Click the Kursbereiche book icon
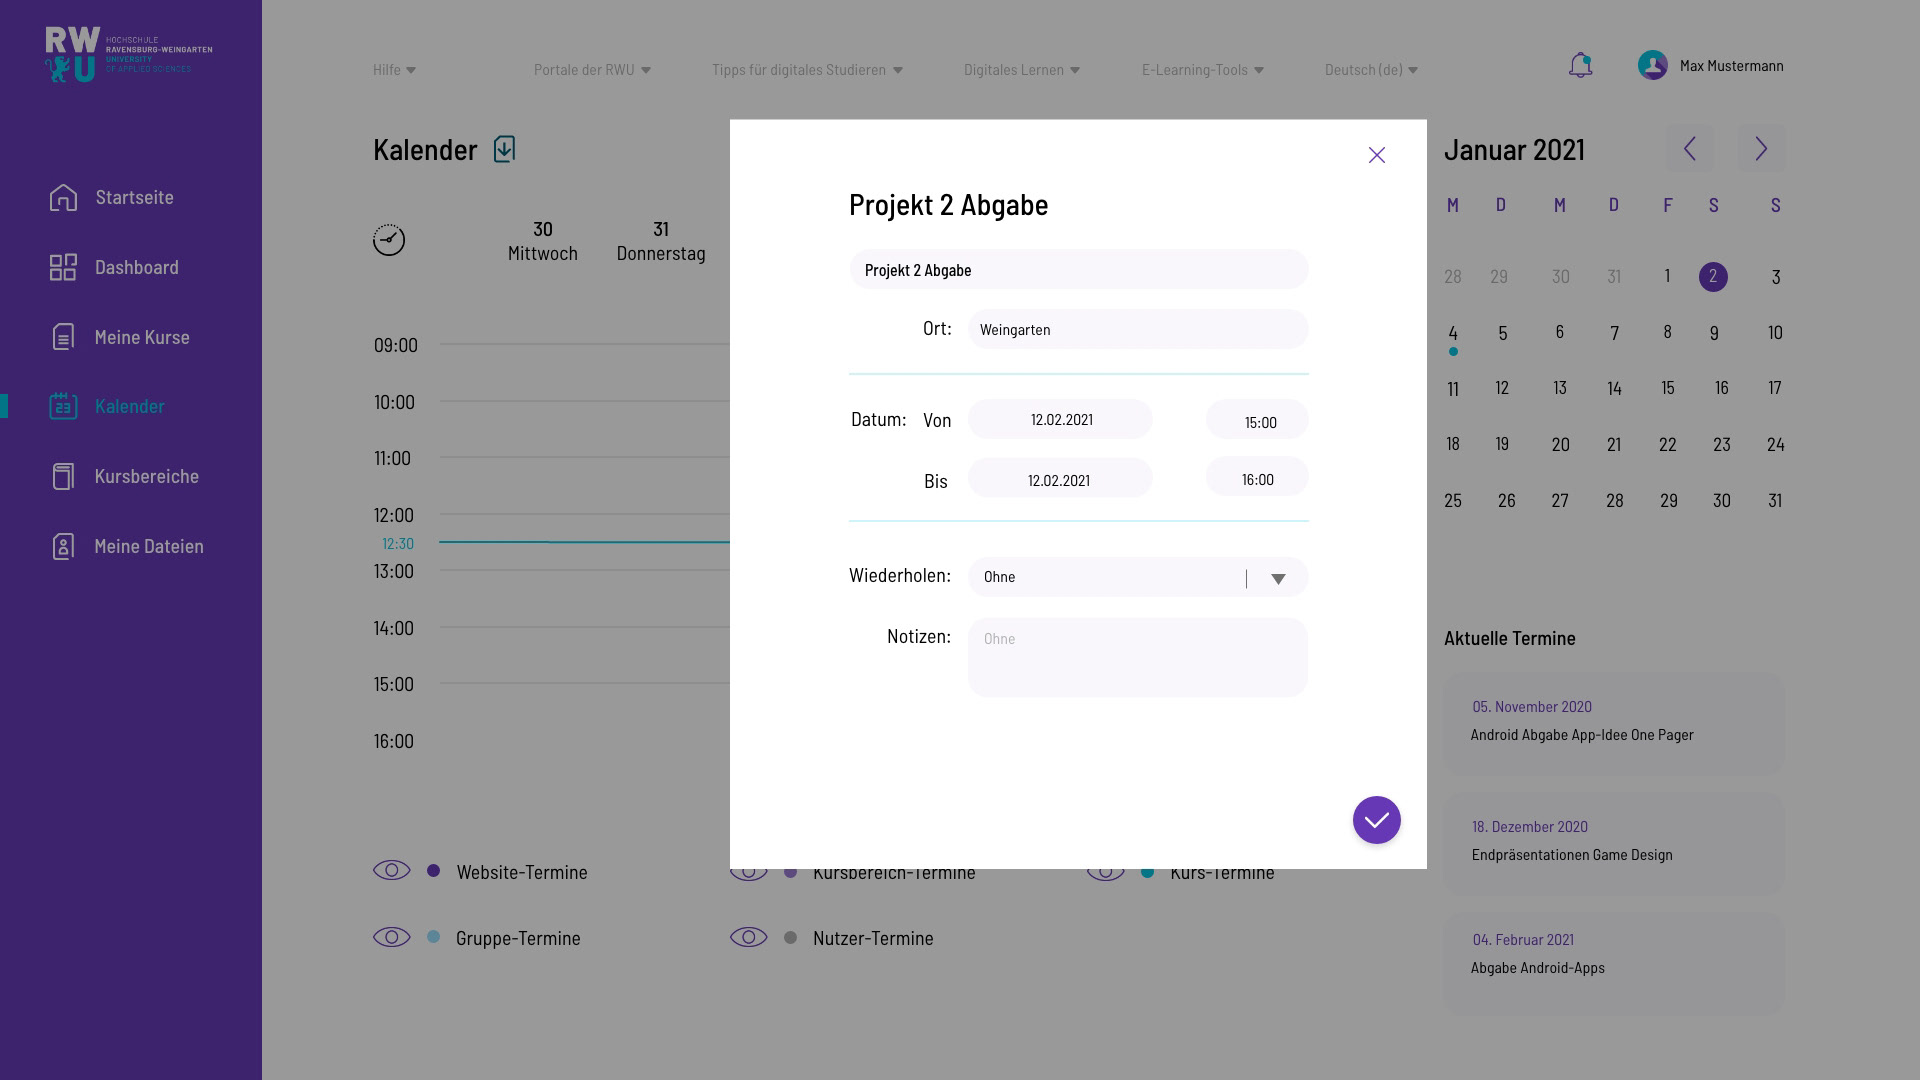1920x1080 pixels. coord(63,476)
